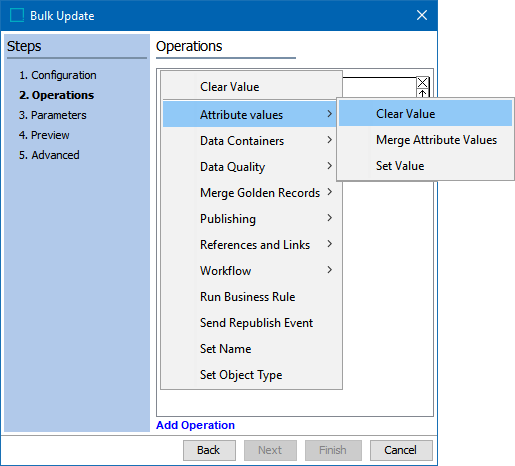Open the Publishing submenu
The image size is (515, 466).
pyautogui.click(x=249, y=218)
